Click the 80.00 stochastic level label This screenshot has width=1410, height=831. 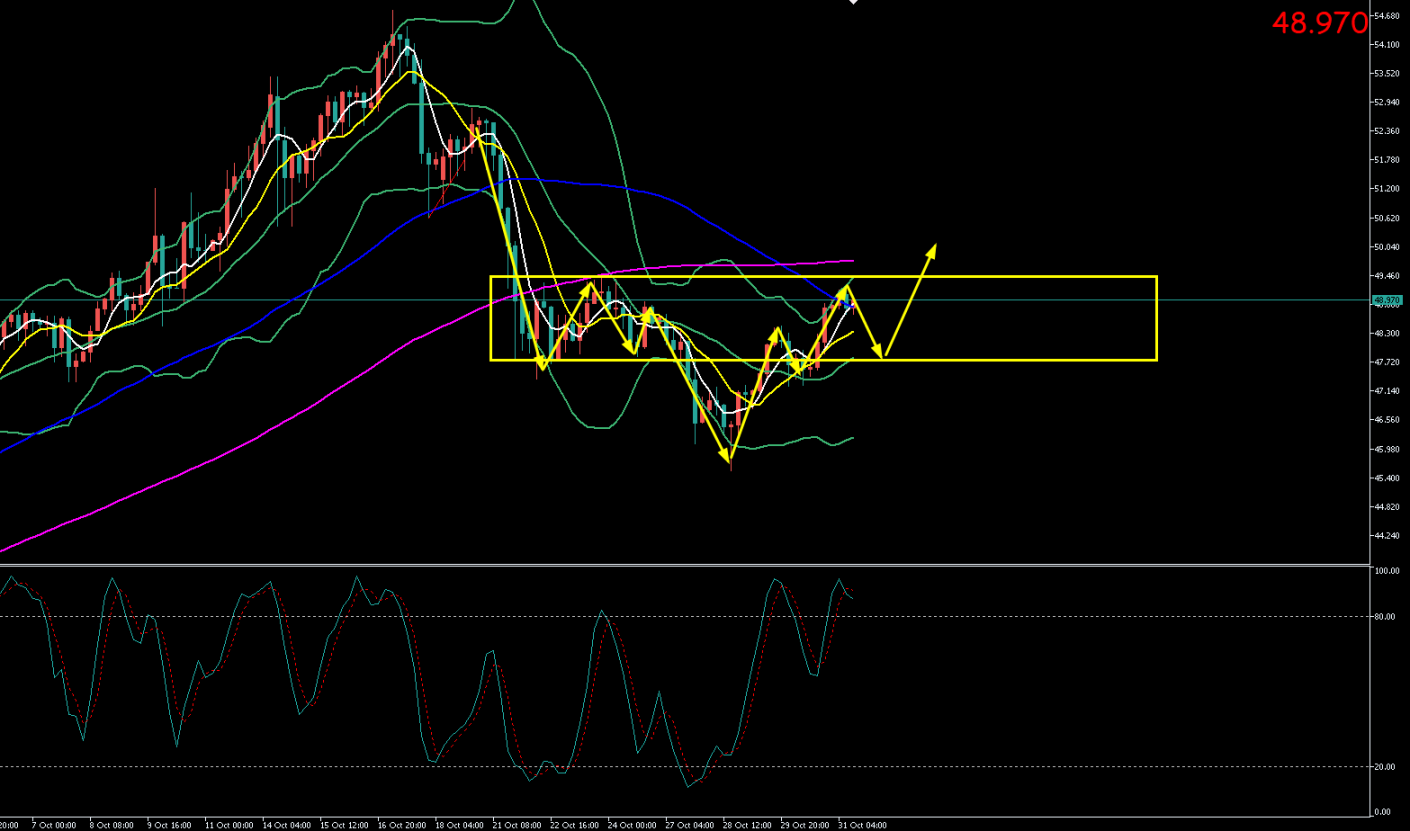pyautogui.click(x=1384, y=617)
